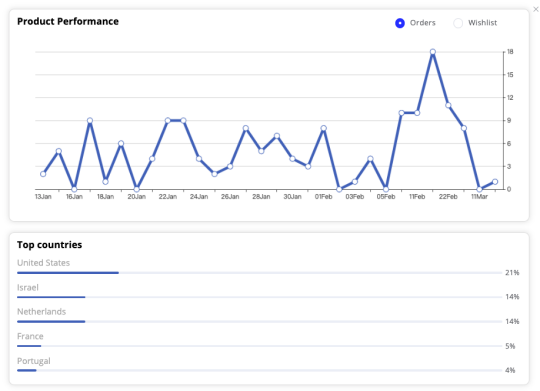540x391 pixels.
Task: Click the 22Feb data point at 11
Action: [448, 105]
